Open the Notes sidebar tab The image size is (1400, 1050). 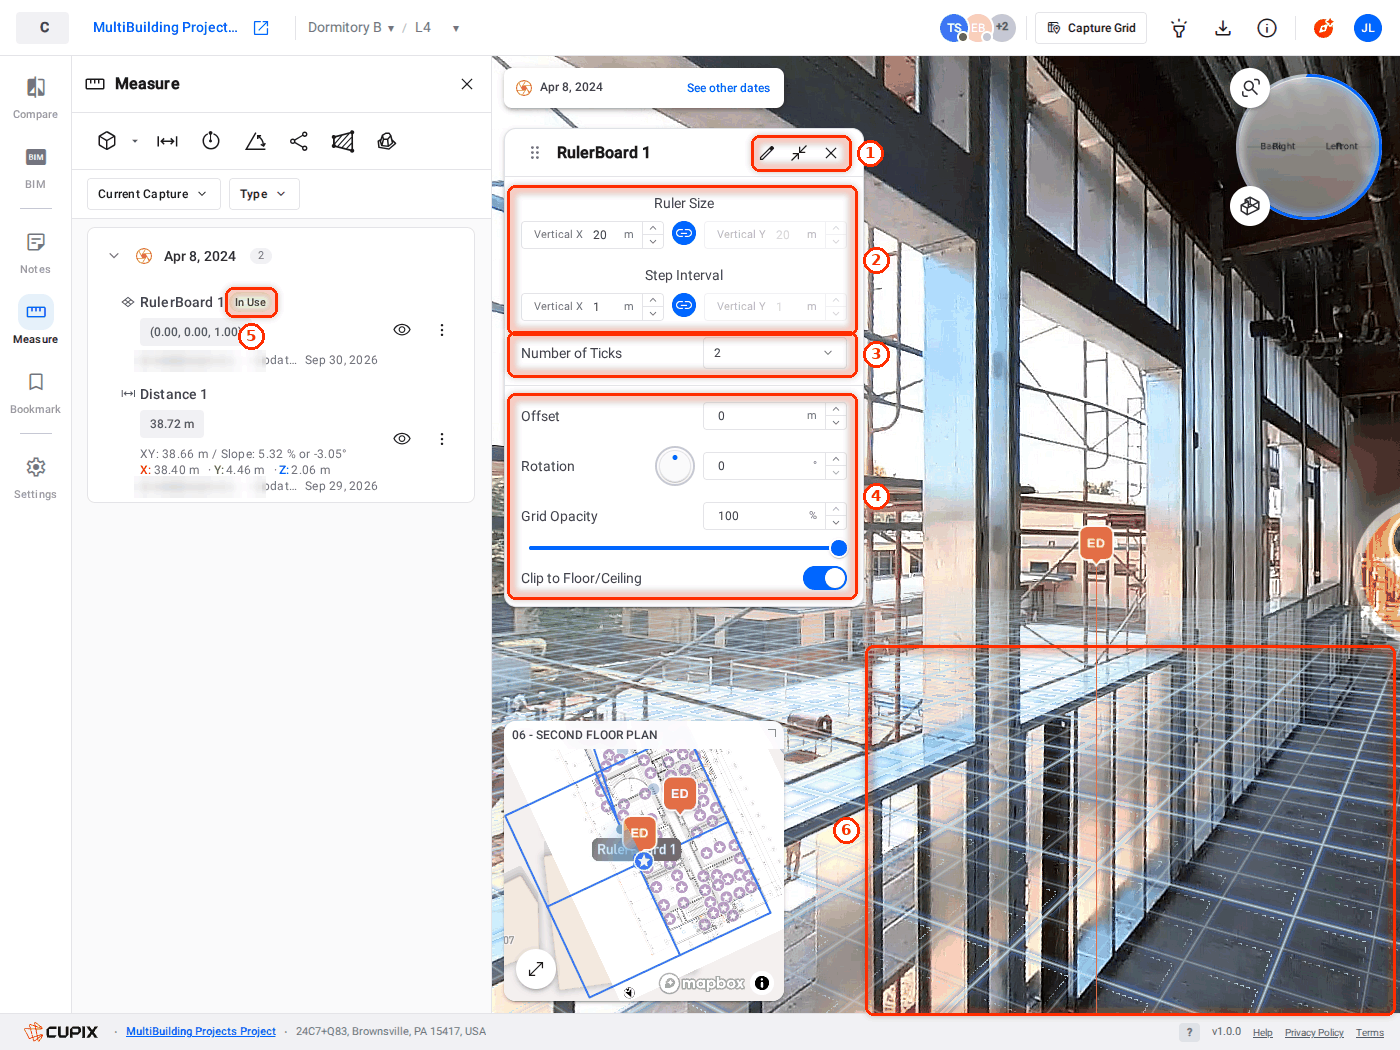[35, 252]
